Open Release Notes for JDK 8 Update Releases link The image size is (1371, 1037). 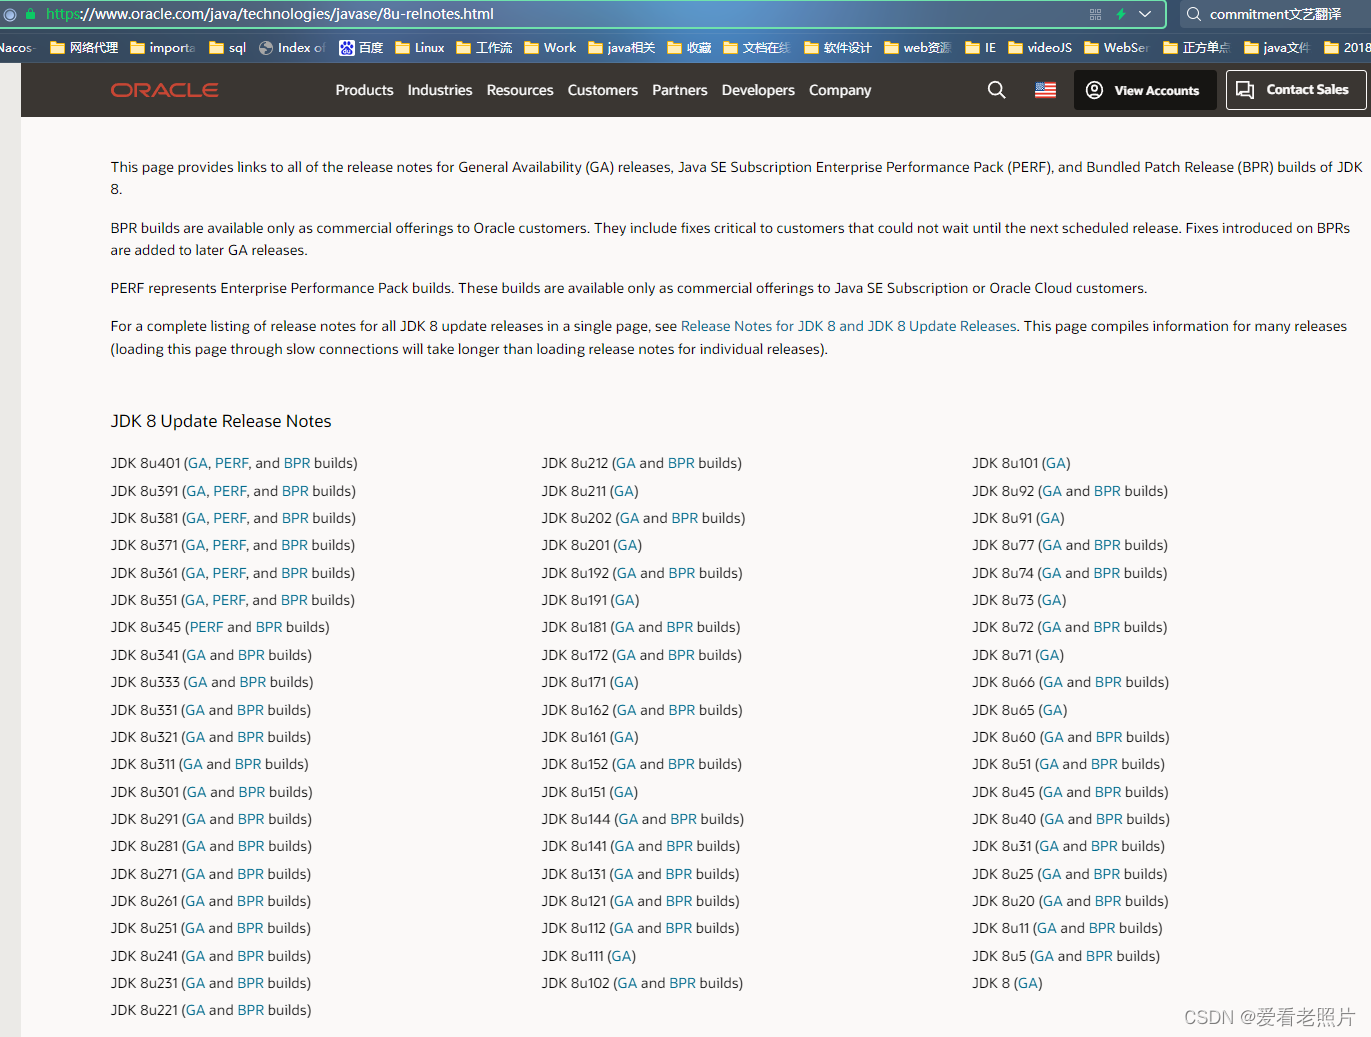coord(849,326)
